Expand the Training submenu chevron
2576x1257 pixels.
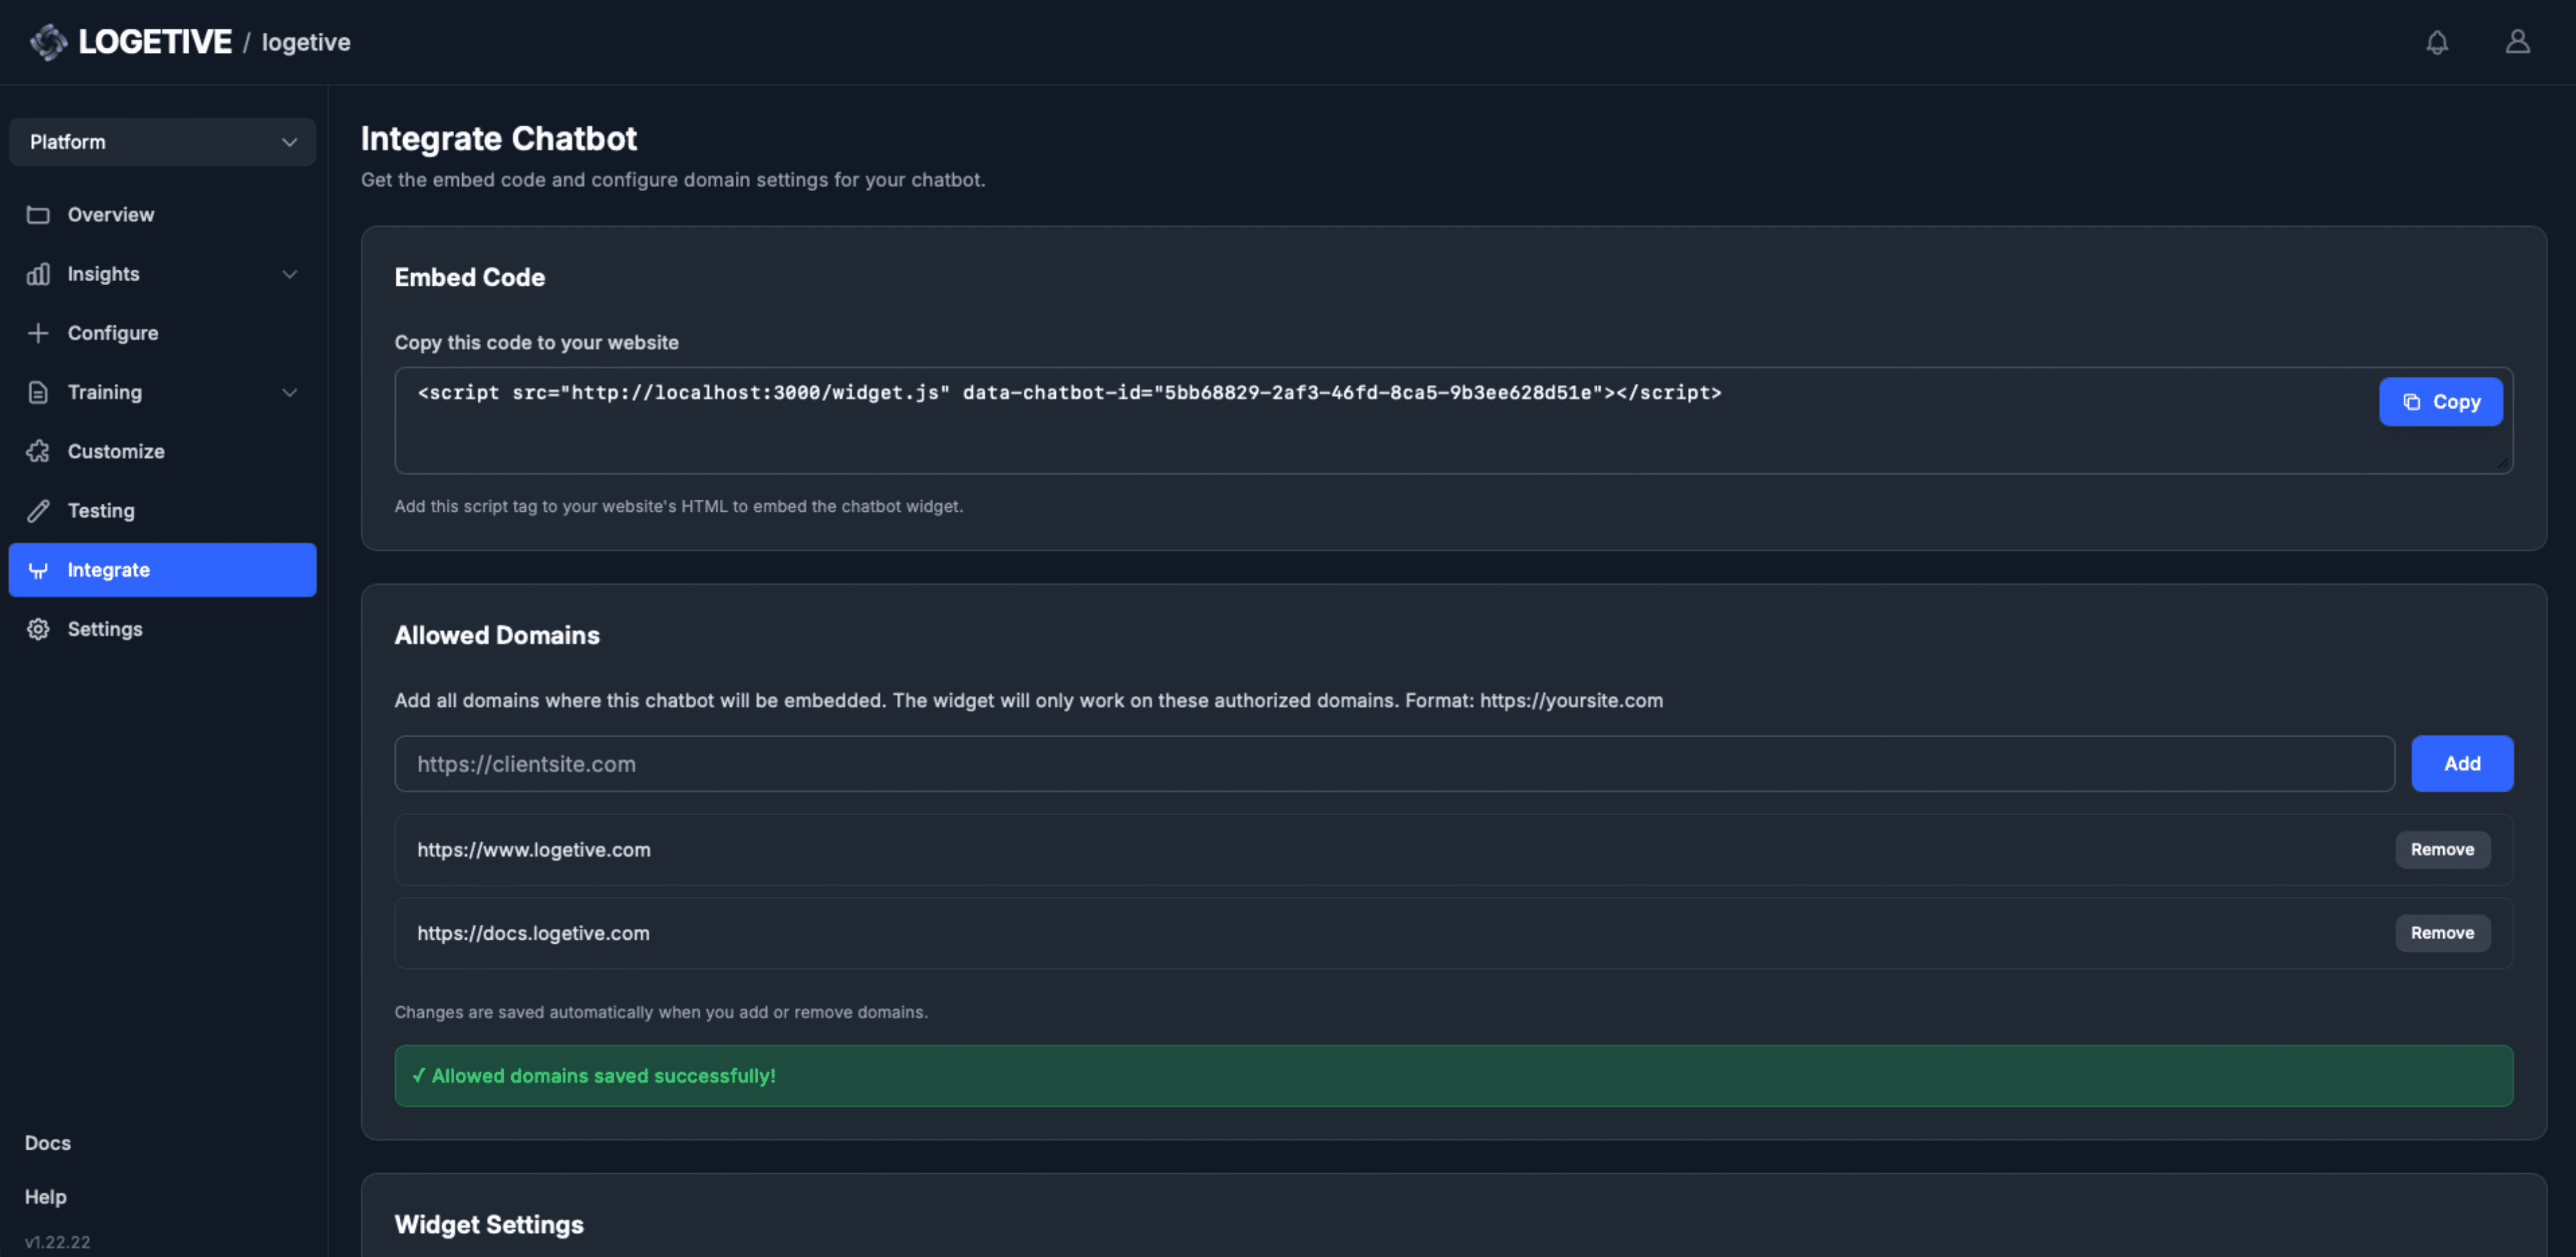tap(289, 393)
